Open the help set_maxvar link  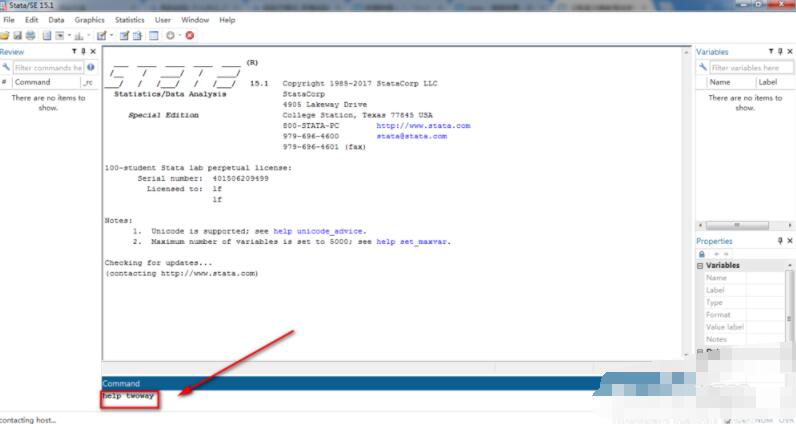pyautogui.click(x=413, y=242)
